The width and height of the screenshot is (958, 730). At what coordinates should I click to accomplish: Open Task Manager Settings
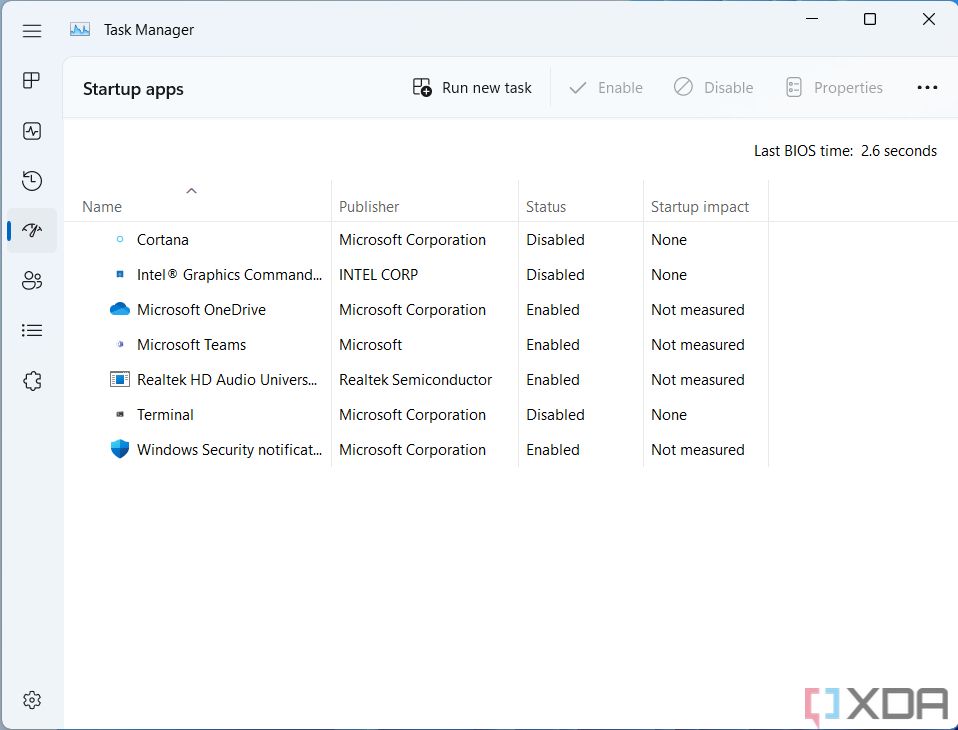31,700
